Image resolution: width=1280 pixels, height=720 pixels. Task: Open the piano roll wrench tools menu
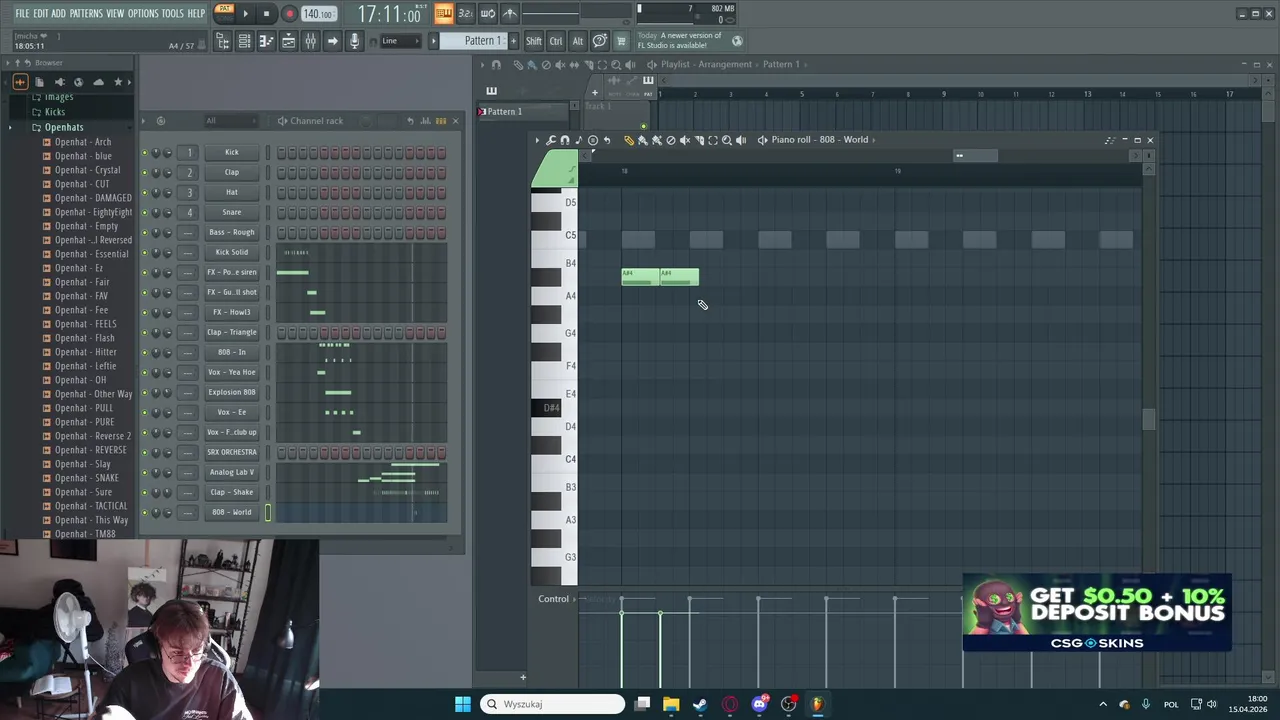[551, 140]
